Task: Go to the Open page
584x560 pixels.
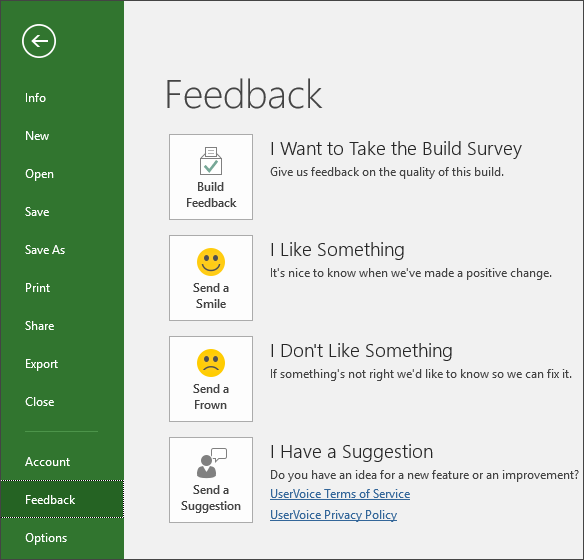Action: pos(39,174)
